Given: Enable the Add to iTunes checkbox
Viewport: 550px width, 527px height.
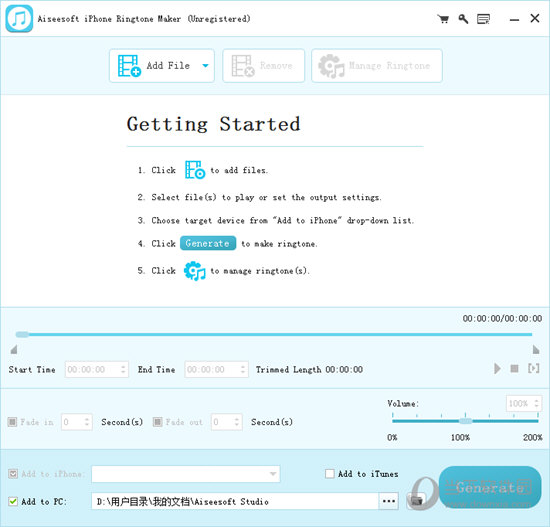Looking at the screenshot, I should [330, 474].
